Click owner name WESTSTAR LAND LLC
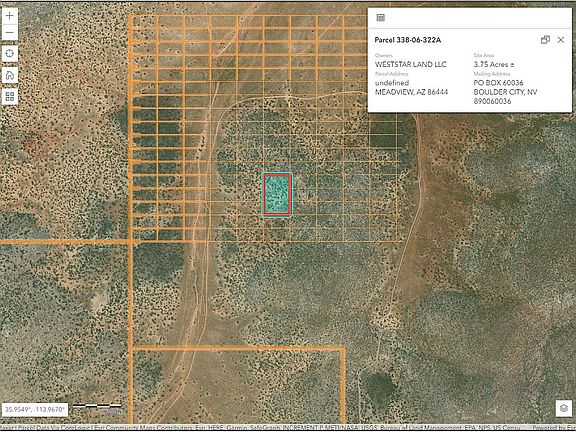 tap(411, 64)
